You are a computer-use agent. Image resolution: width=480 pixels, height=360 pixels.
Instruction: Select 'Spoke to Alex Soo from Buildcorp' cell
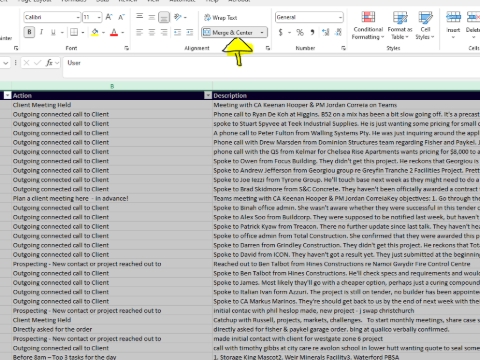pos(346,217)
